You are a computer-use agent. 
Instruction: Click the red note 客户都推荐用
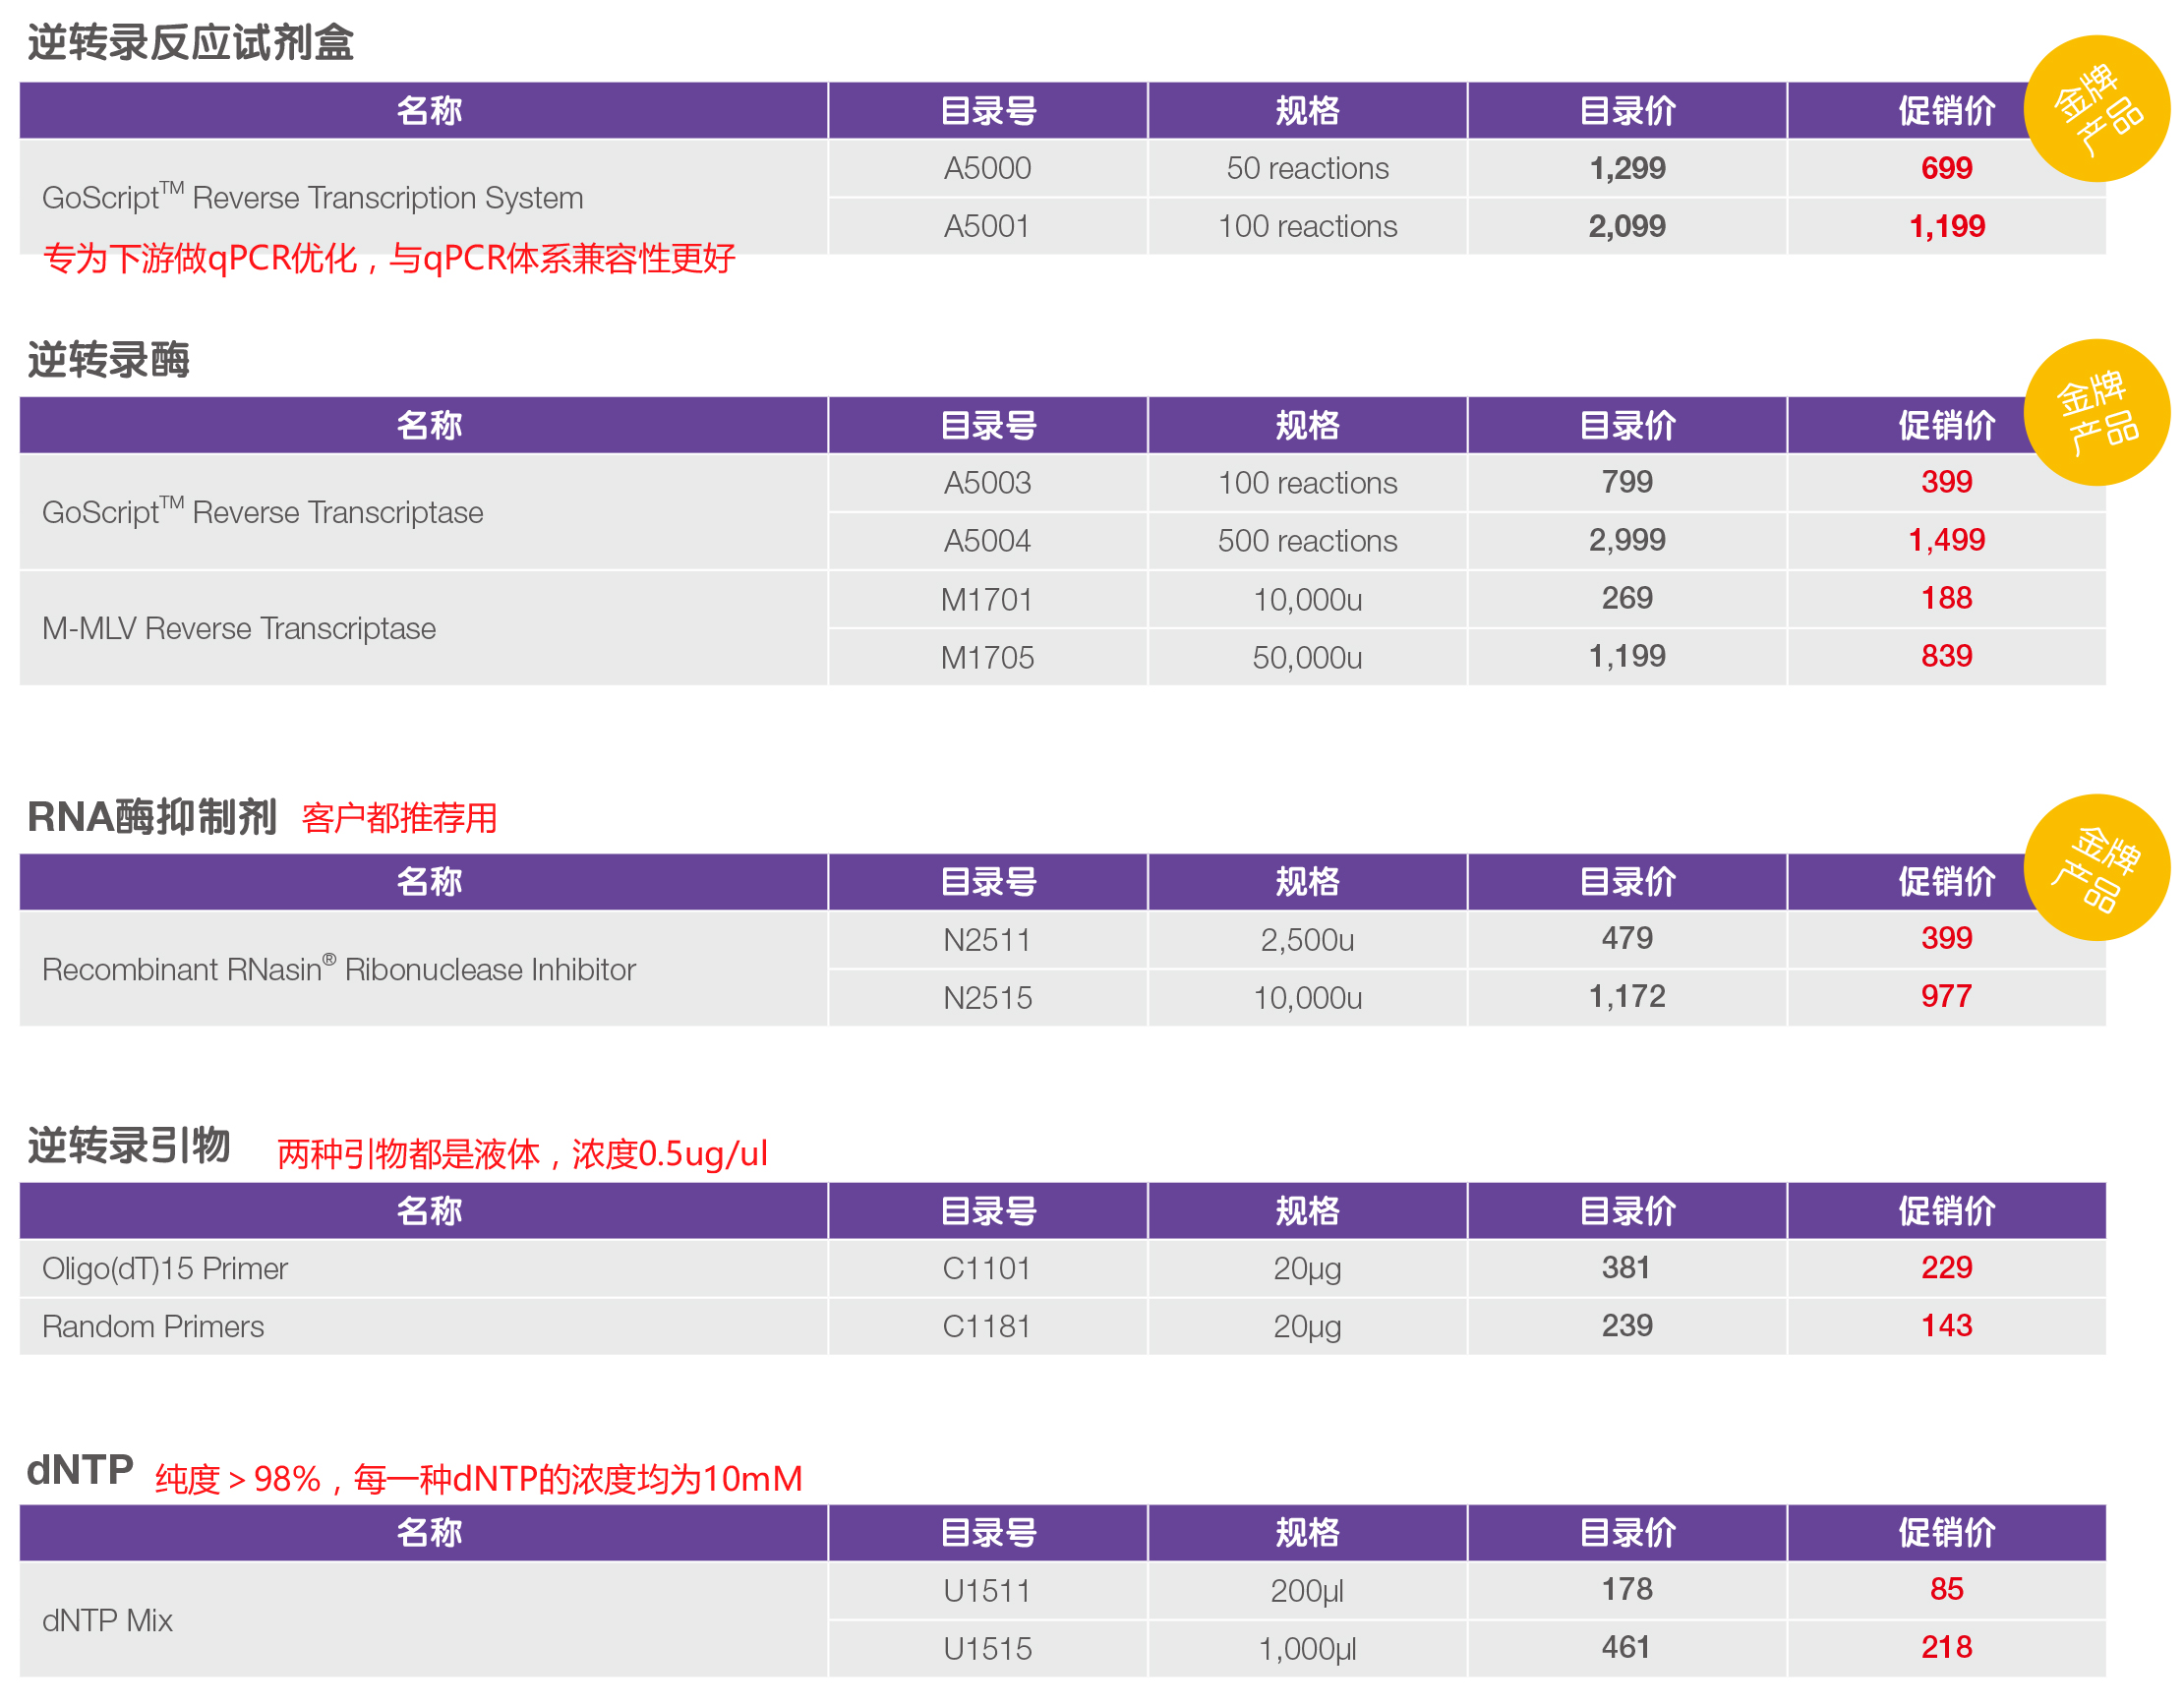[x=399, y=818]
